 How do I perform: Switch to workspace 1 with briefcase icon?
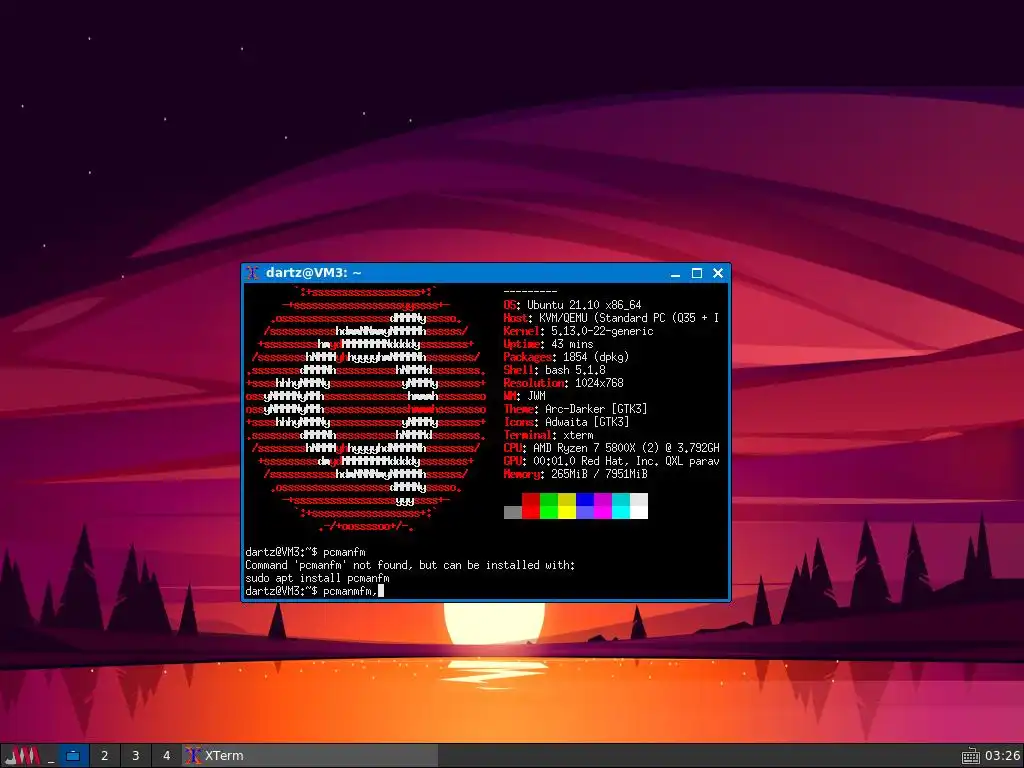[73, 756]
